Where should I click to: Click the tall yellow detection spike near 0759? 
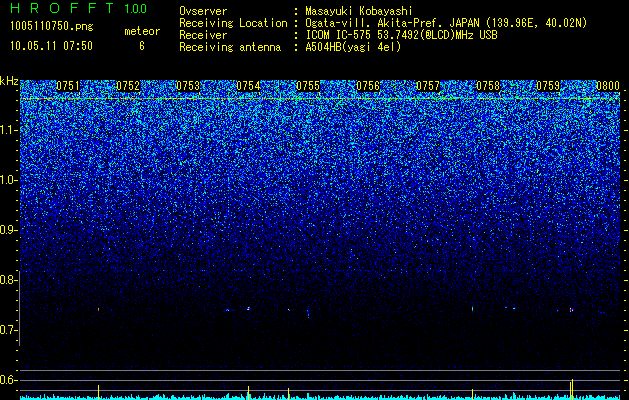point(572,388)
